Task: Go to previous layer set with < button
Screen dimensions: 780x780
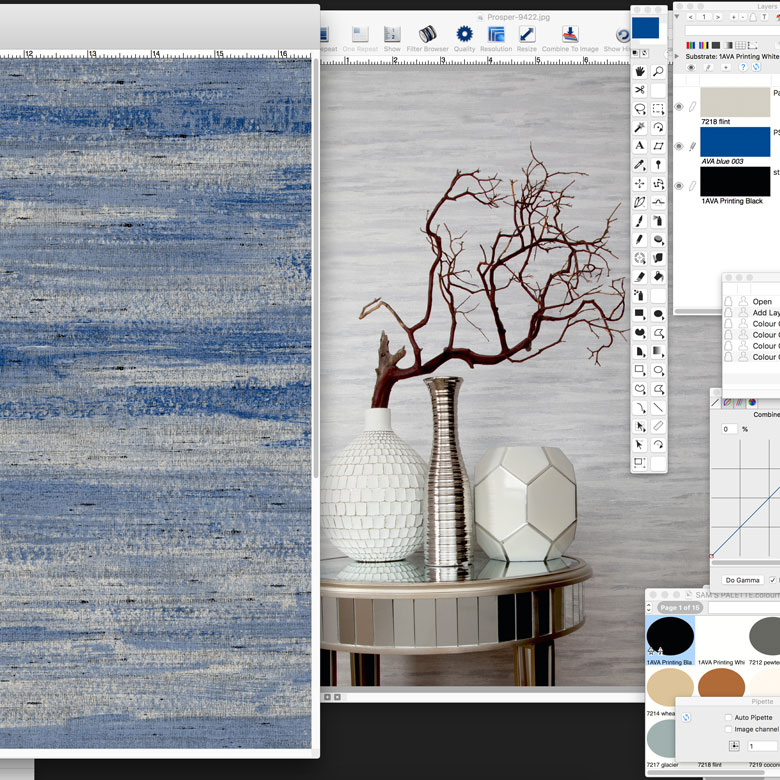Action: [690, 17]
